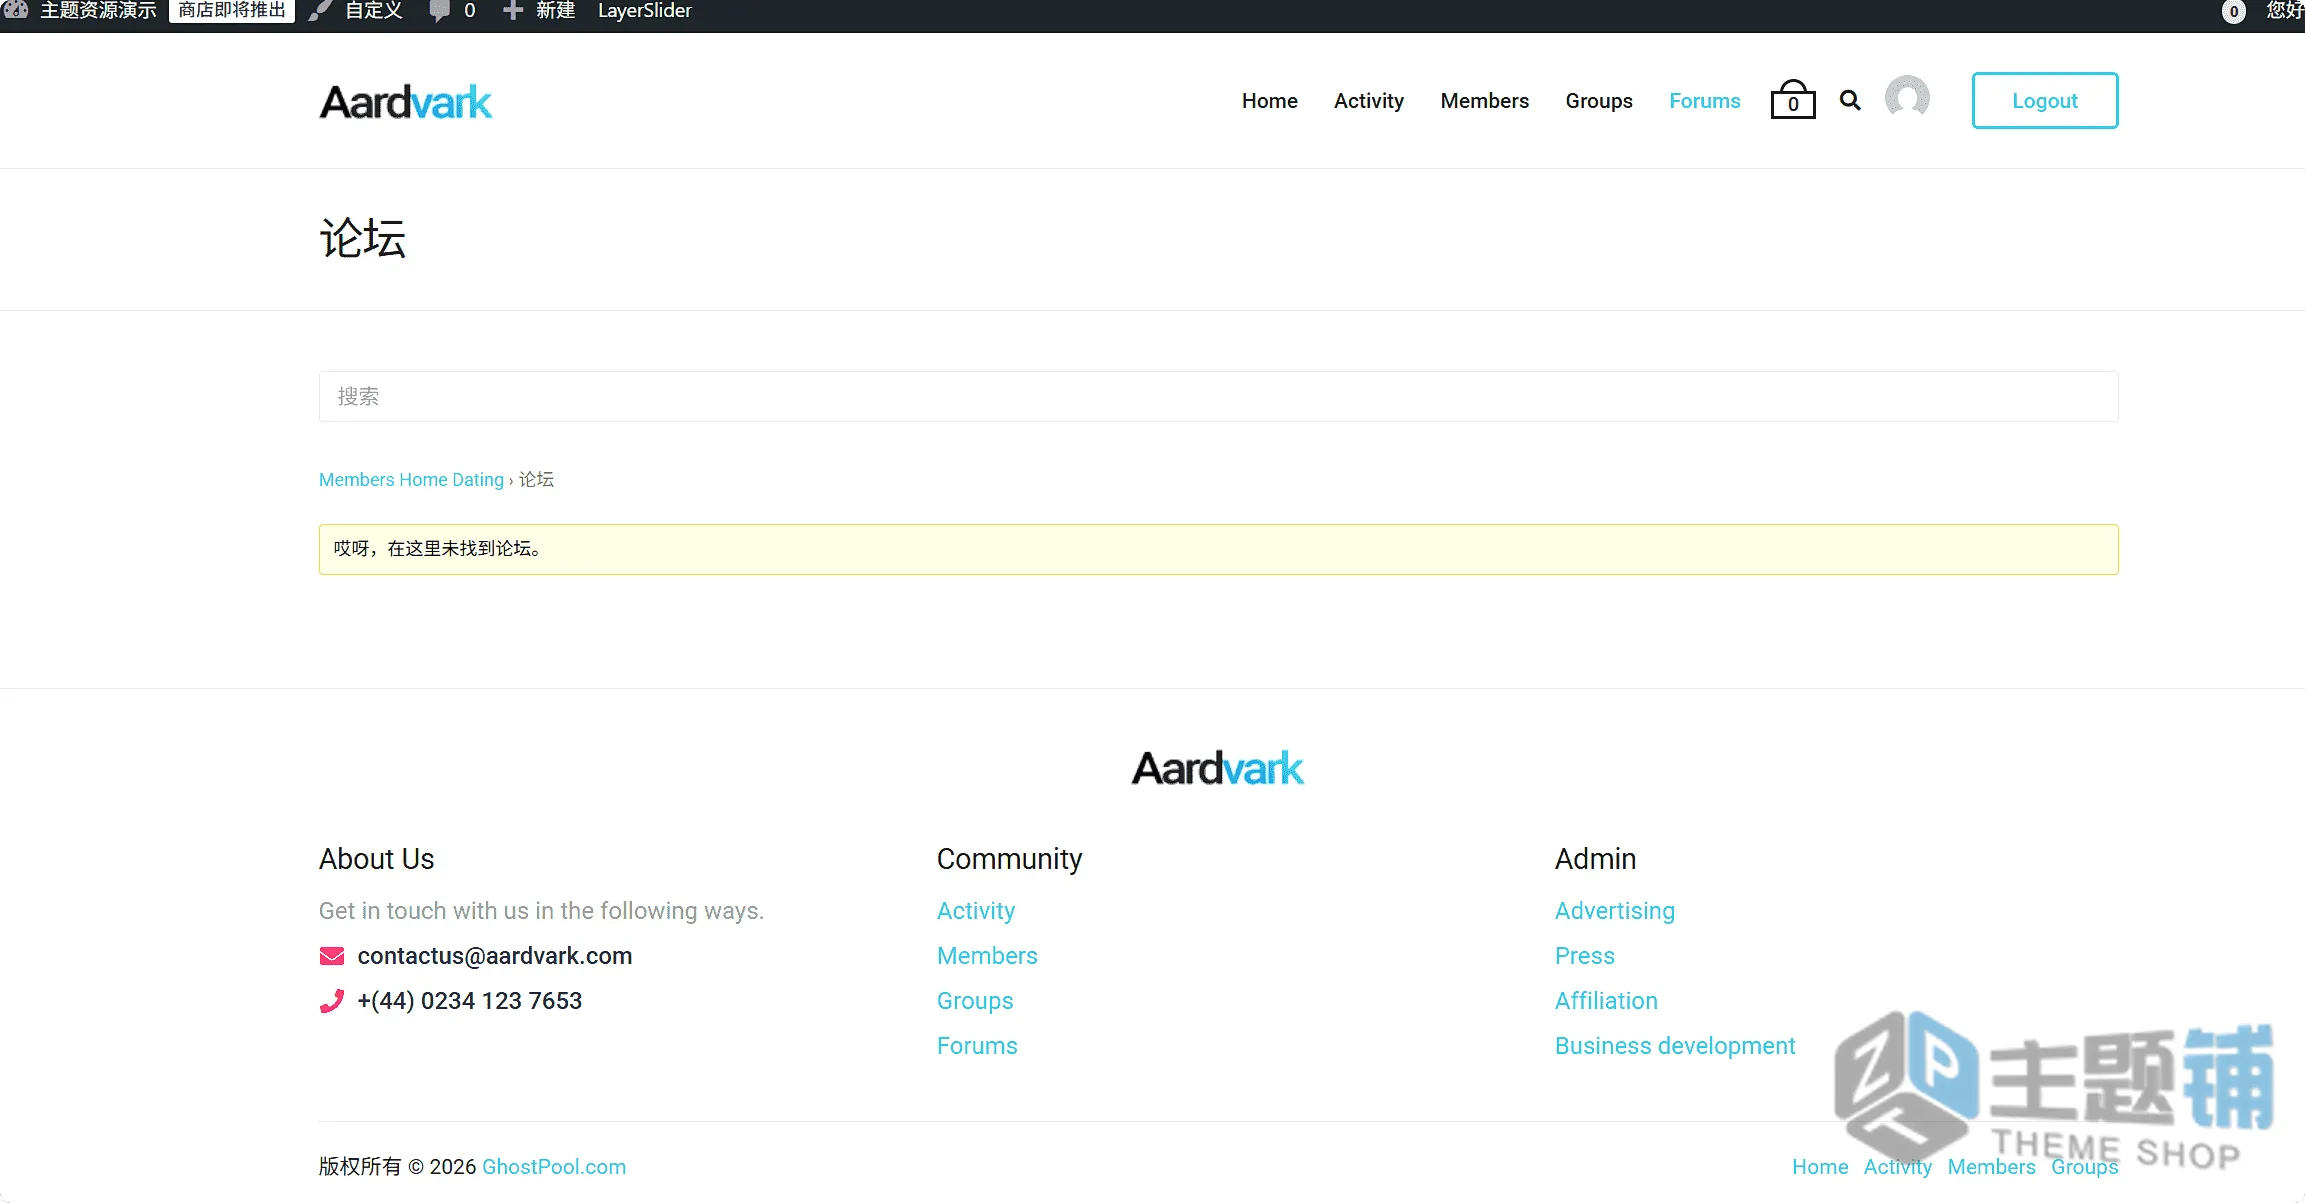Click the admin bar dashboard gauge icon
This screenshot has height=1203, width=2305.
click(16, 10)
